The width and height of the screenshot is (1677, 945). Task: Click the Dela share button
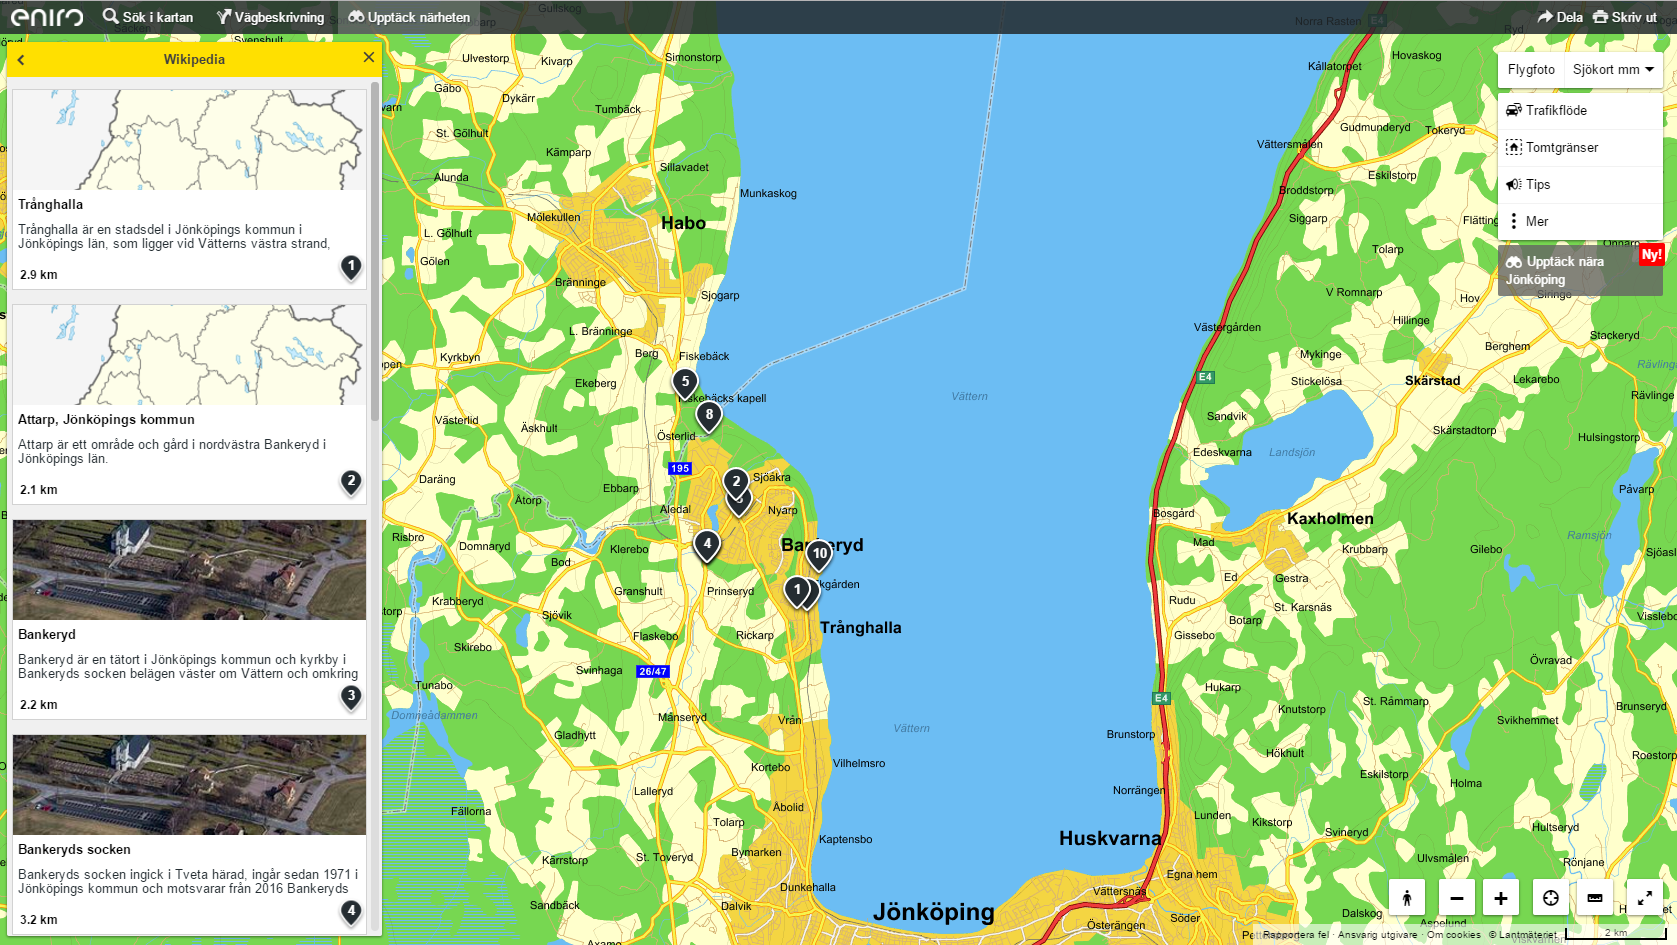coord(1560,17)
